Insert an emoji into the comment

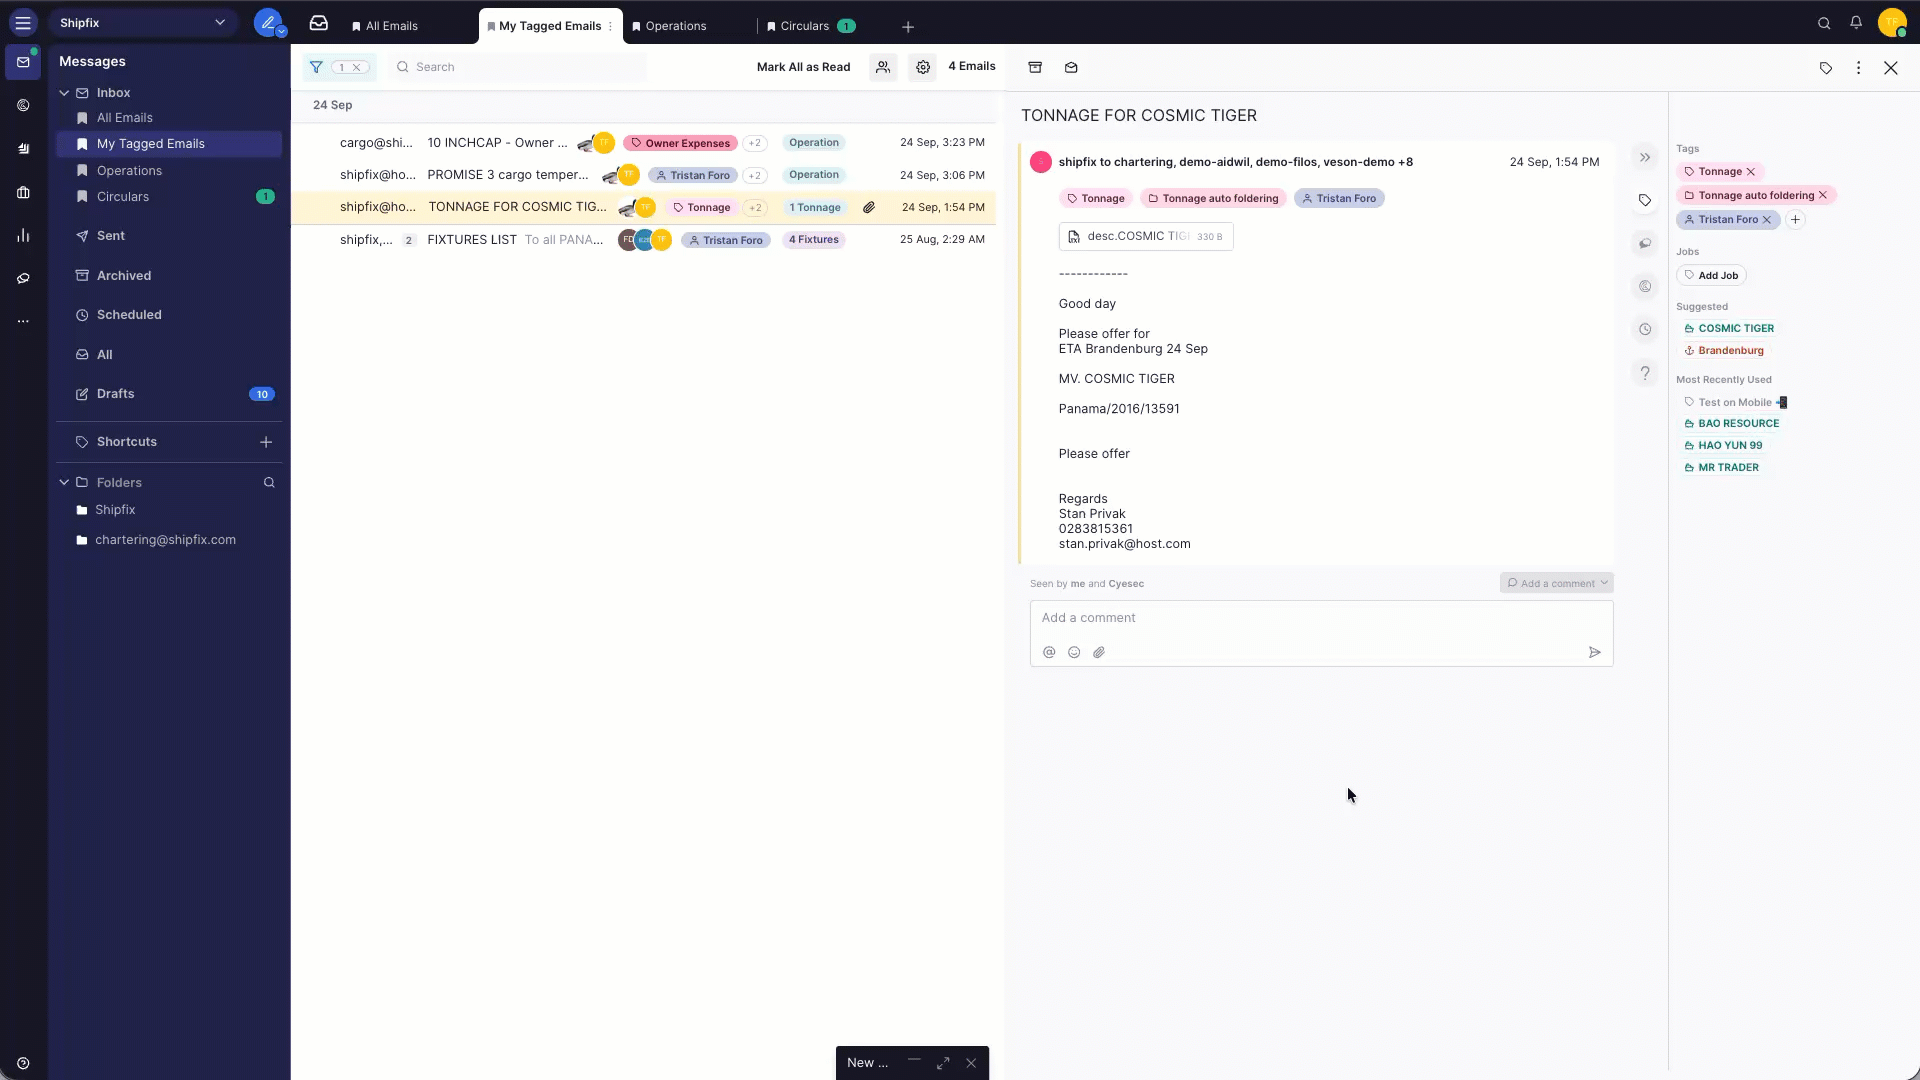click(x=1074, y=652)
